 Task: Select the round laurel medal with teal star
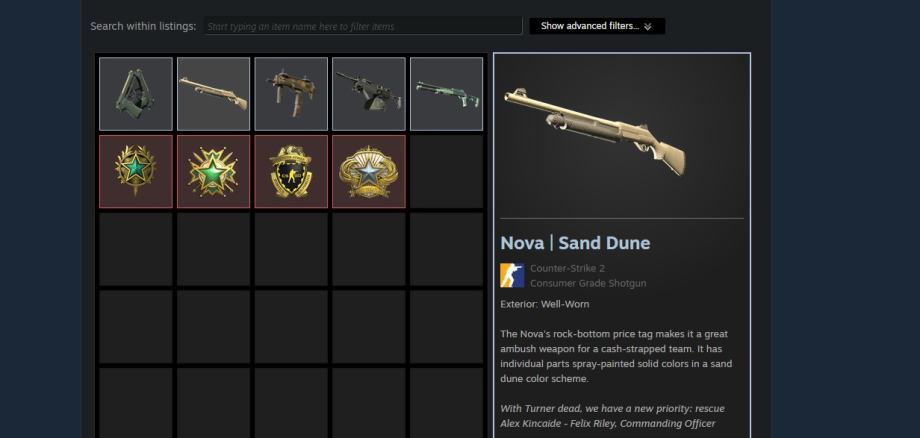pos(136,171)
